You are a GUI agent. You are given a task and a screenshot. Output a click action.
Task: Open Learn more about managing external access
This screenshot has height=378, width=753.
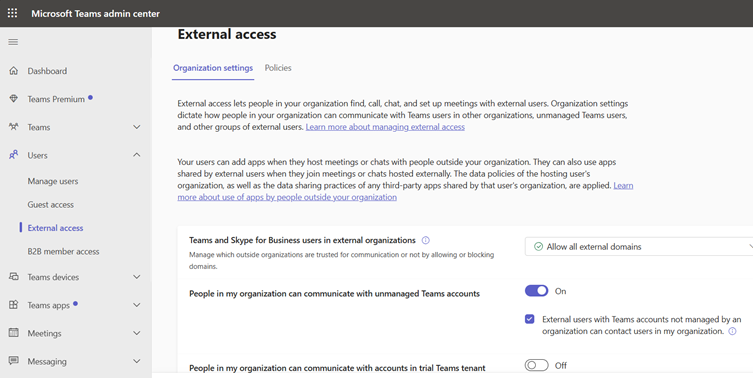pos(385,127)
